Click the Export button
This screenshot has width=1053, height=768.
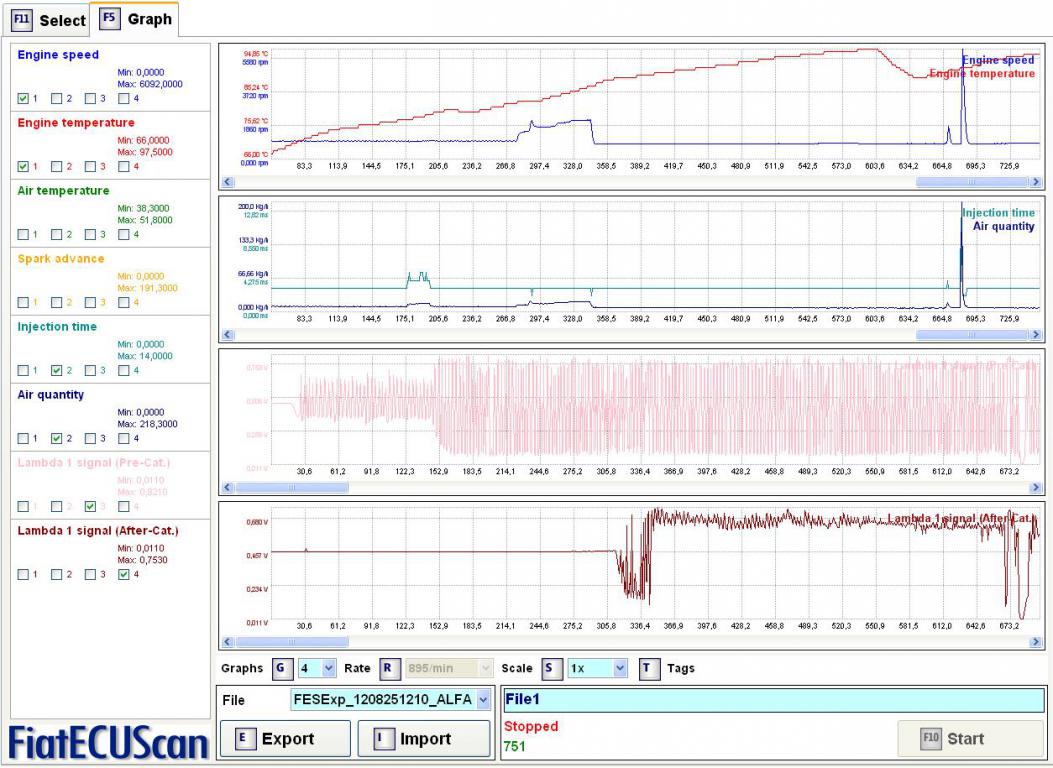[285, 738]
